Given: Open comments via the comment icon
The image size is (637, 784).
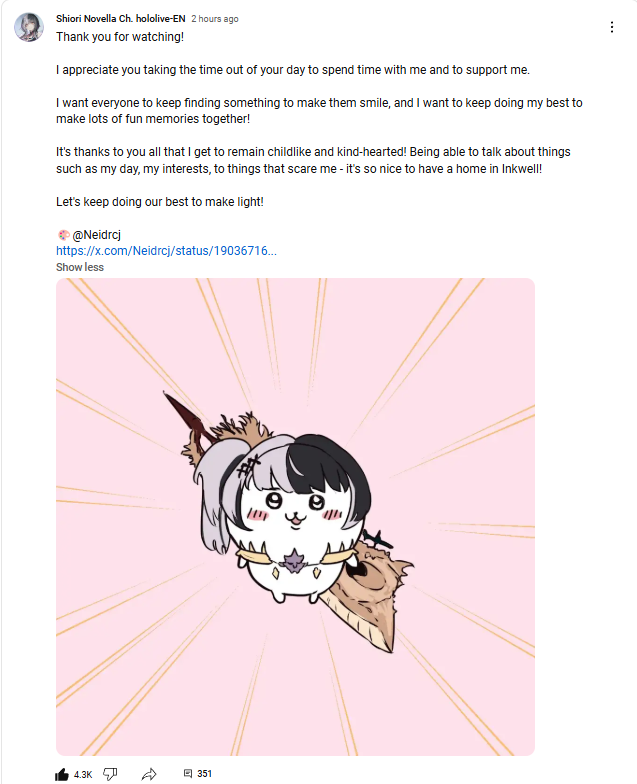Looking at the screenshot, I should pyautogui.click(x=188, y=774).
